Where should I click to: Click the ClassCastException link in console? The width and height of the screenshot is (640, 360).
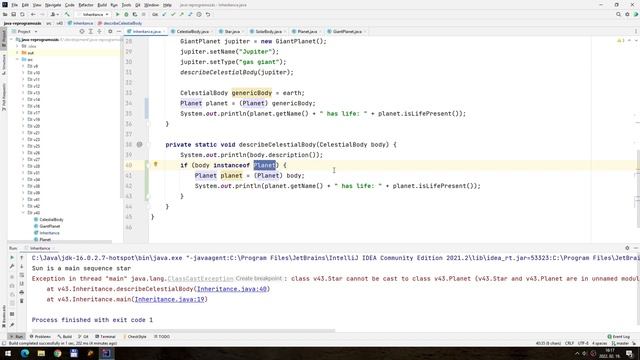point(200,279)
